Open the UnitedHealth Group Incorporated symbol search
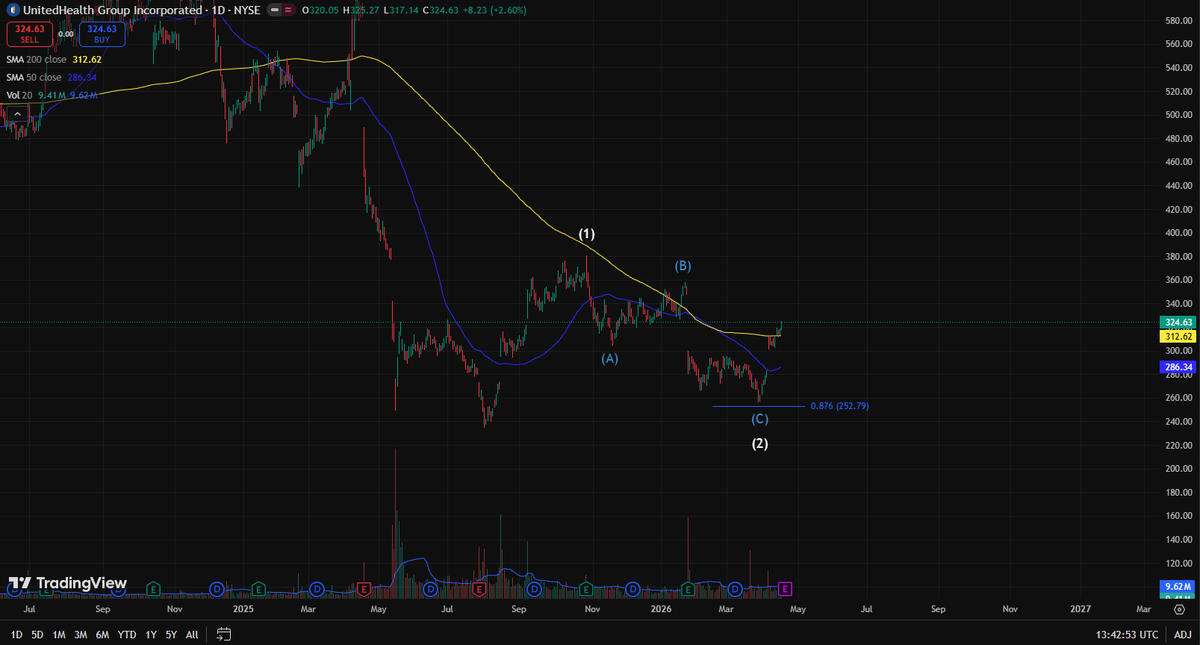This screenshot has width=1200, height=645. [113, 10]
